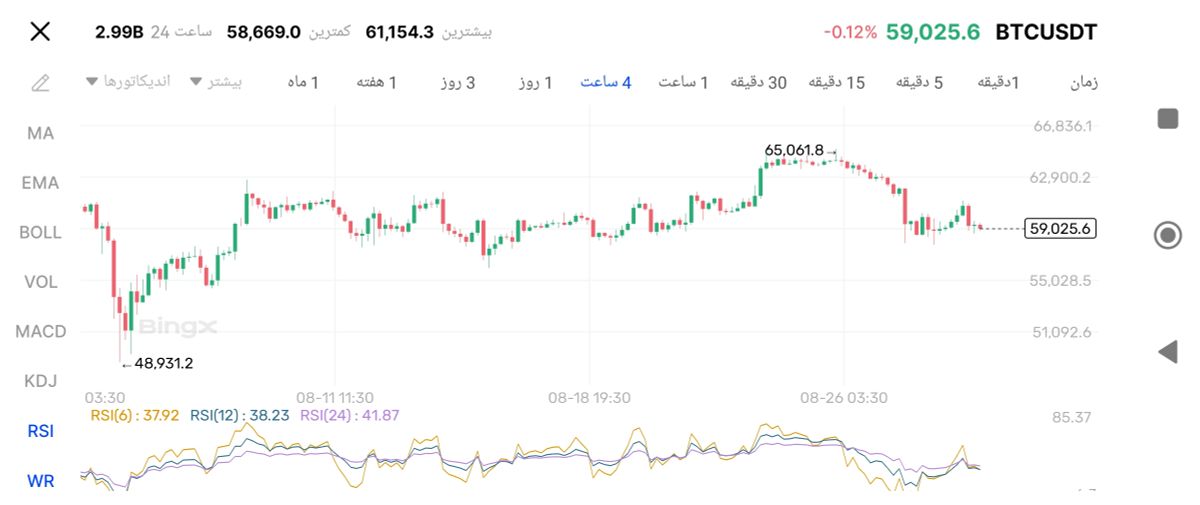Turn on the KDJ indicator
This screenshot has height=505, width=1200.
click(41, 380)
